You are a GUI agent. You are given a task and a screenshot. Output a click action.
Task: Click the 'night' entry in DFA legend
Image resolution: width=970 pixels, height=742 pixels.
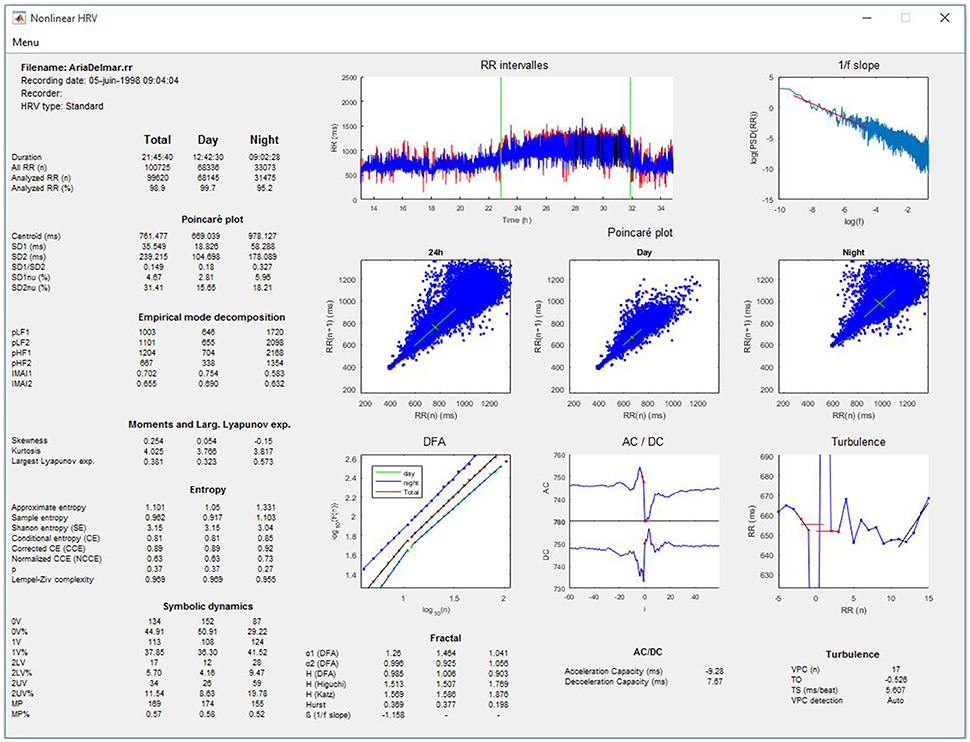coord(397,483)
